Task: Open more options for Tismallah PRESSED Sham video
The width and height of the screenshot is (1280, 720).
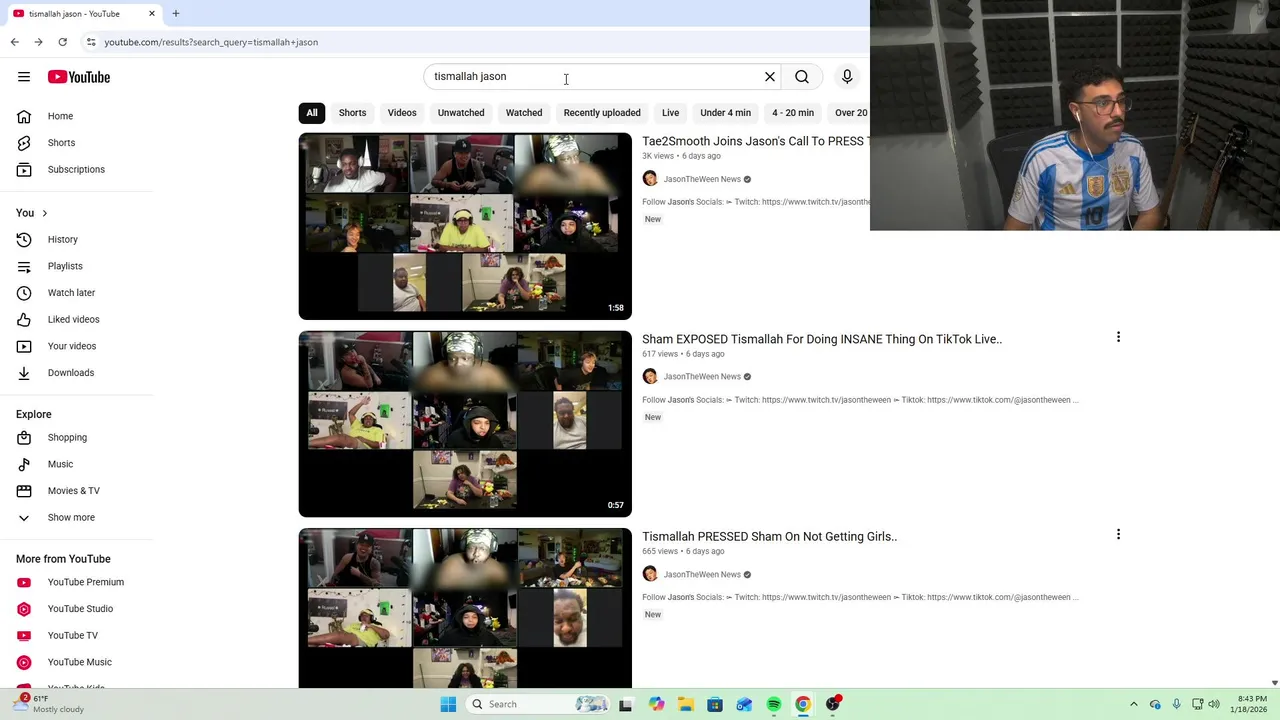Action: point(1118,535)
